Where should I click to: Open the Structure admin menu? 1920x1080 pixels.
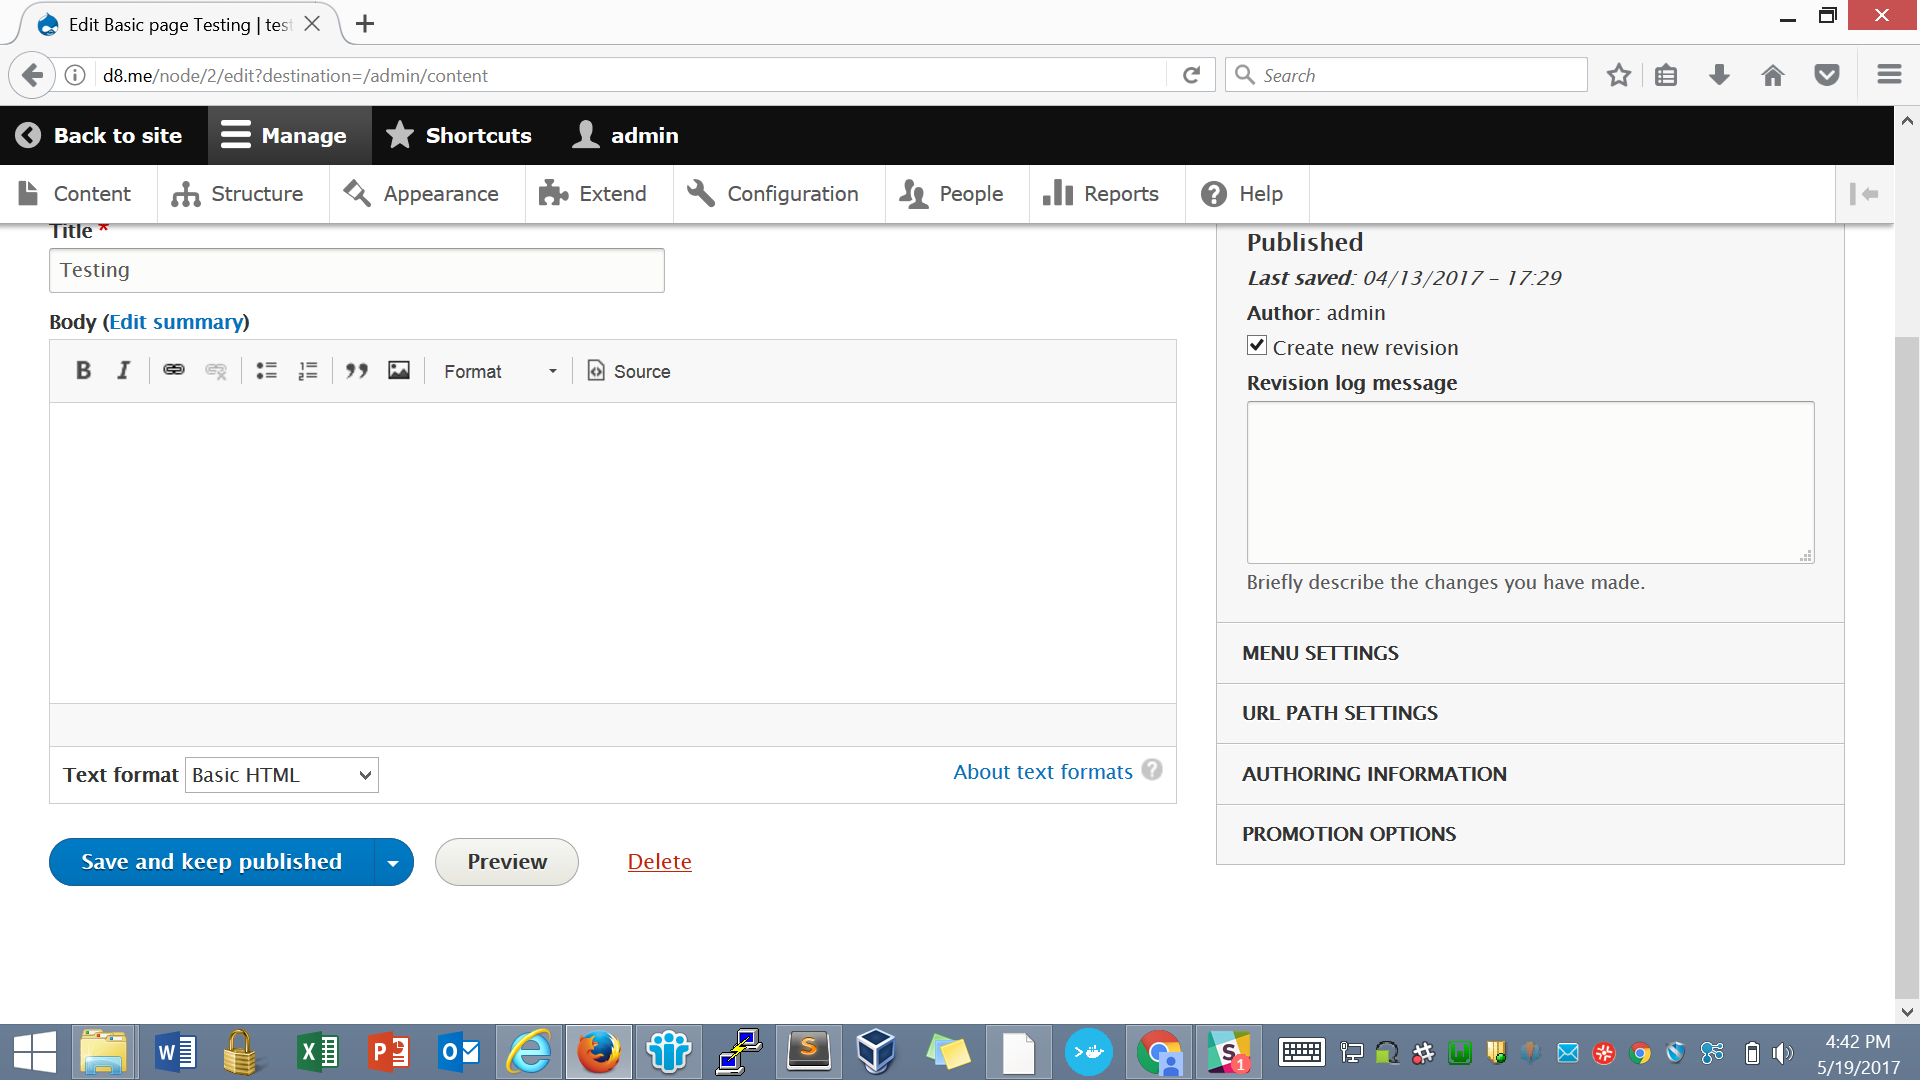tap(238, 194)
